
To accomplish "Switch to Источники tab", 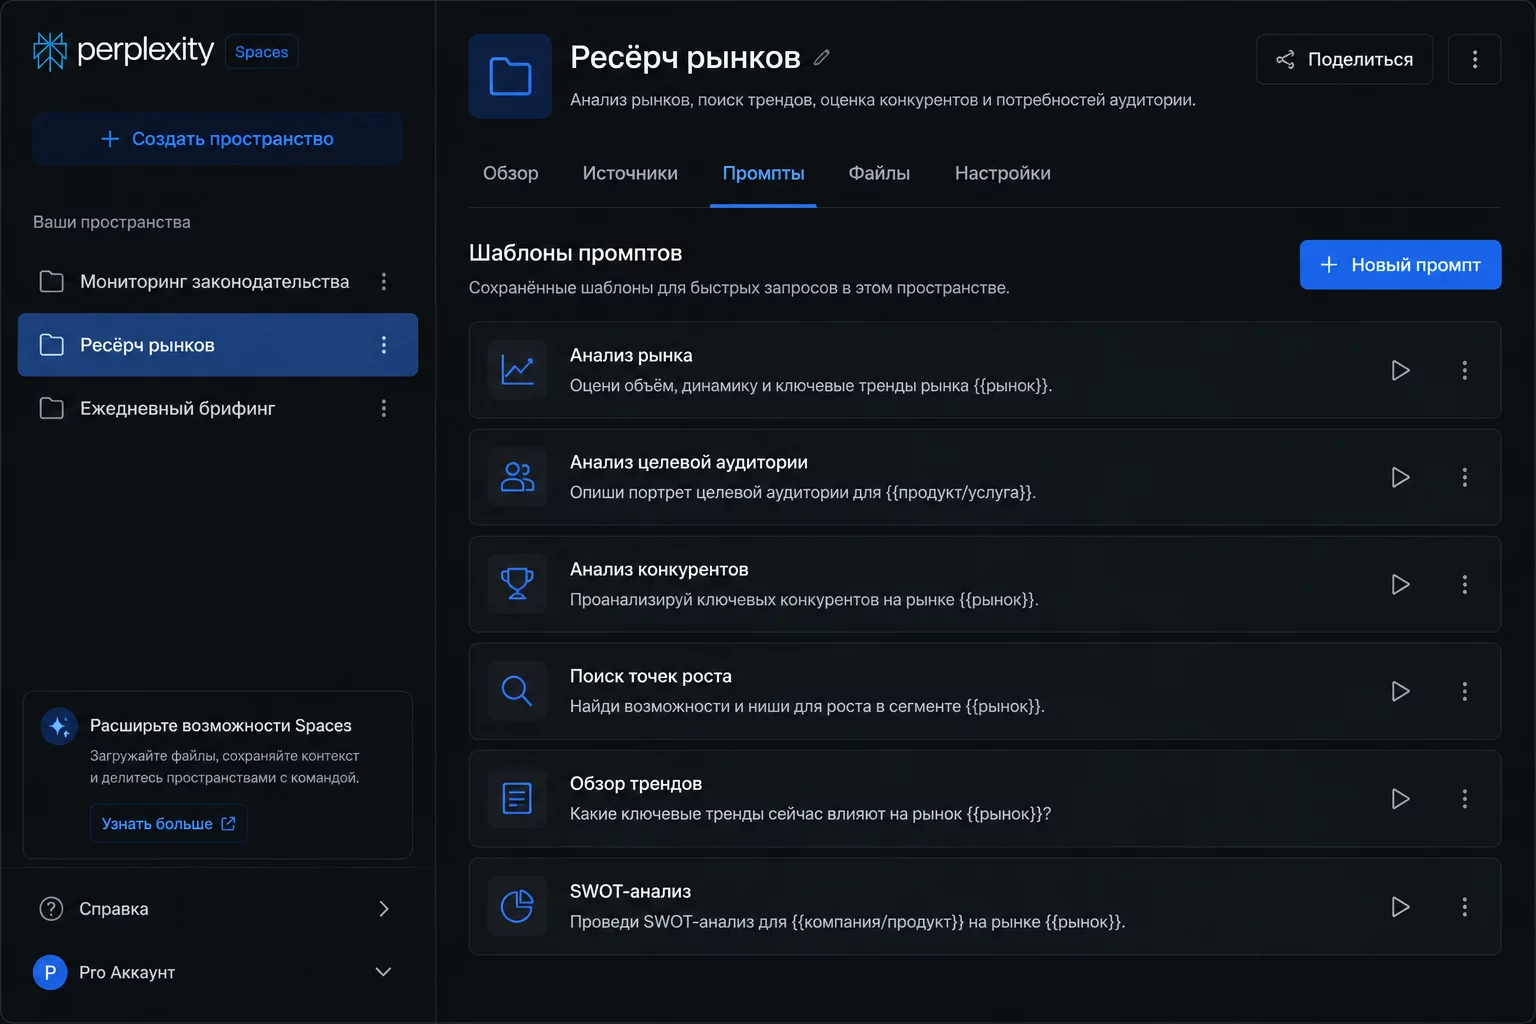I will click(630, 174).
